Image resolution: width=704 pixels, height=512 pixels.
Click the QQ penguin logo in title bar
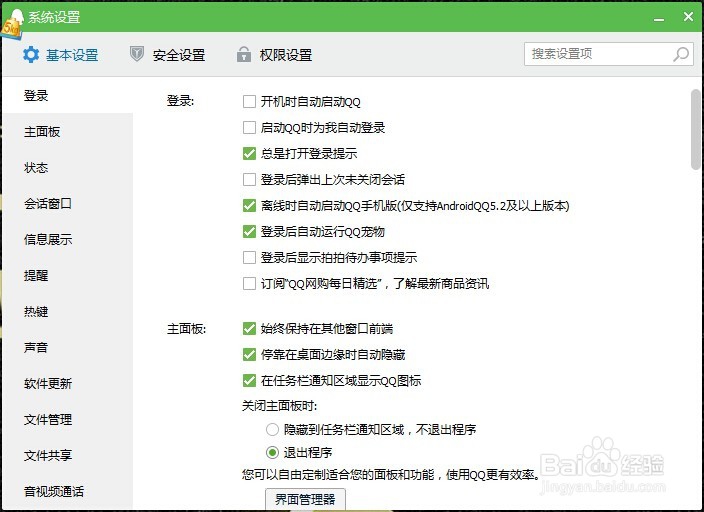[12, 22]
